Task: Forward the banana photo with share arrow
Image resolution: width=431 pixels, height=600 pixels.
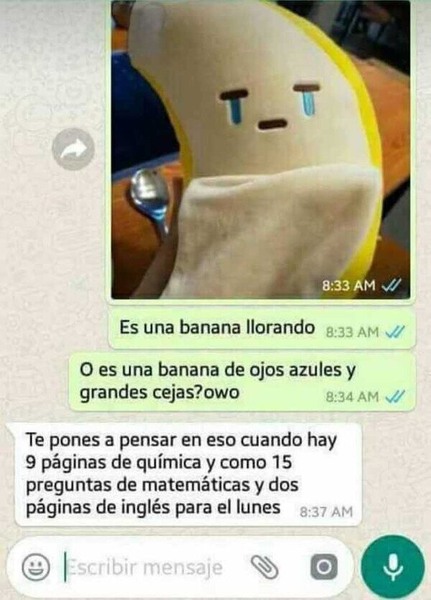Action: [x=73, y=149]
